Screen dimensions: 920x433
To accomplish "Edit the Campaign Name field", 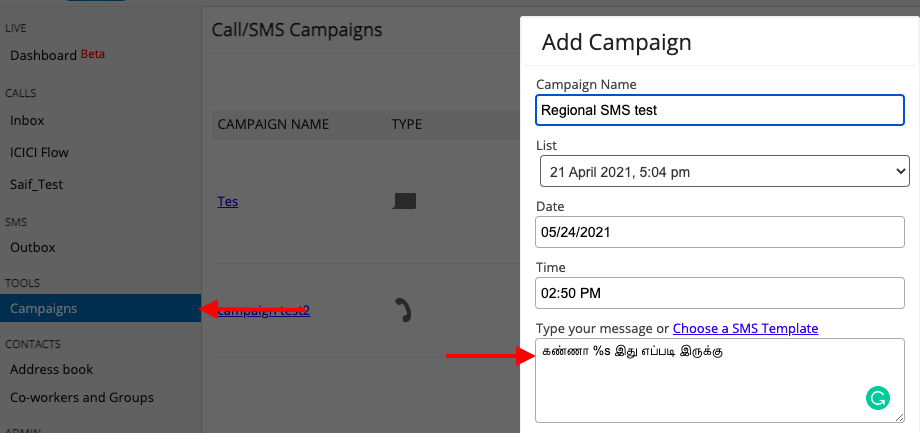I will [720, 110].
